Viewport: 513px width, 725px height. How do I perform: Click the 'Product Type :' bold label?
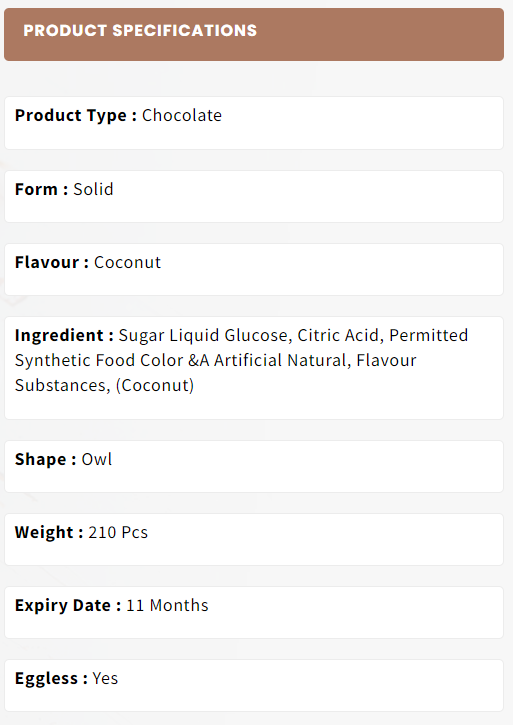coord(76,116)
